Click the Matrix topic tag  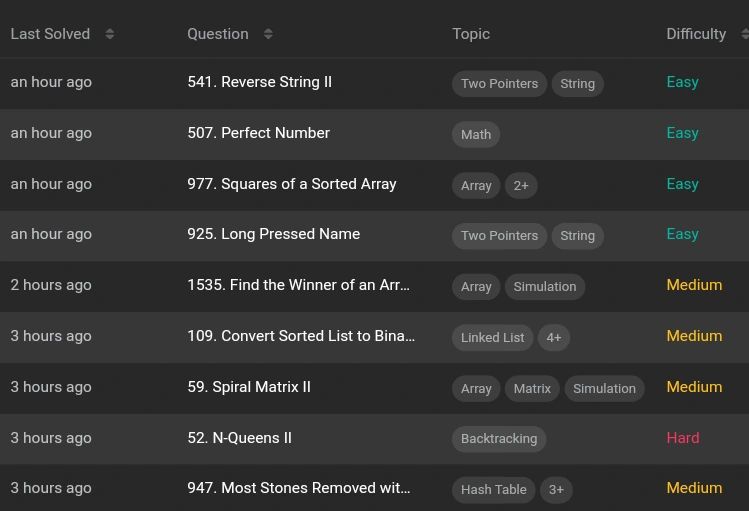click(532, 389)
